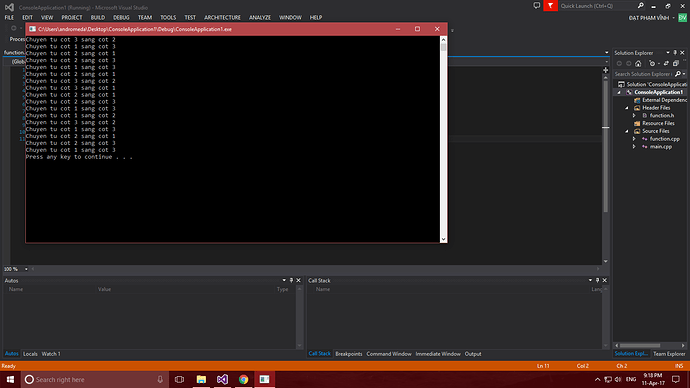The height and width of the screenshot is (388, 690).
Task: Click the split editor icon above the scrollbar
Action: [606, 70]
